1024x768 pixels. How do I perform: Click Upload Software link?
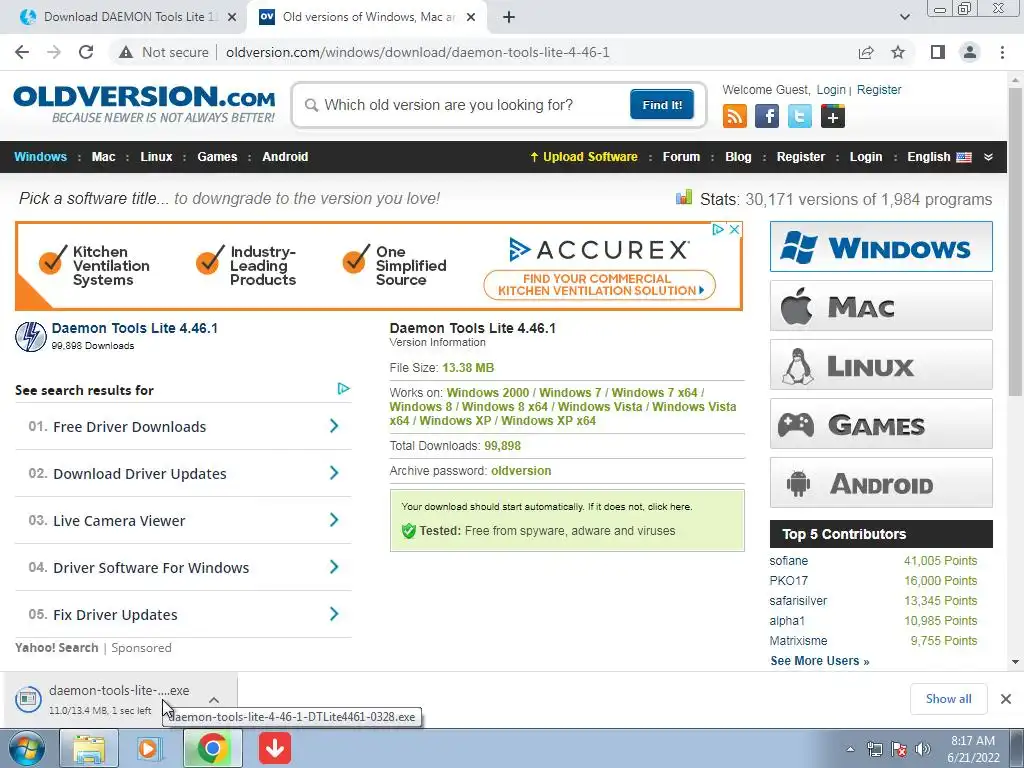click(584, 157)
